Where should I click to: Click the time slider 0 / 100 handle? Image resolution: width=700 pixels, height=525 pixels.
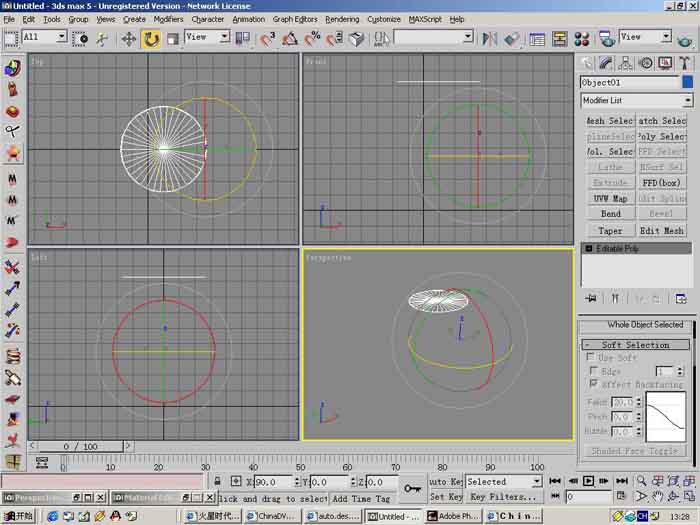click(80, 446)
